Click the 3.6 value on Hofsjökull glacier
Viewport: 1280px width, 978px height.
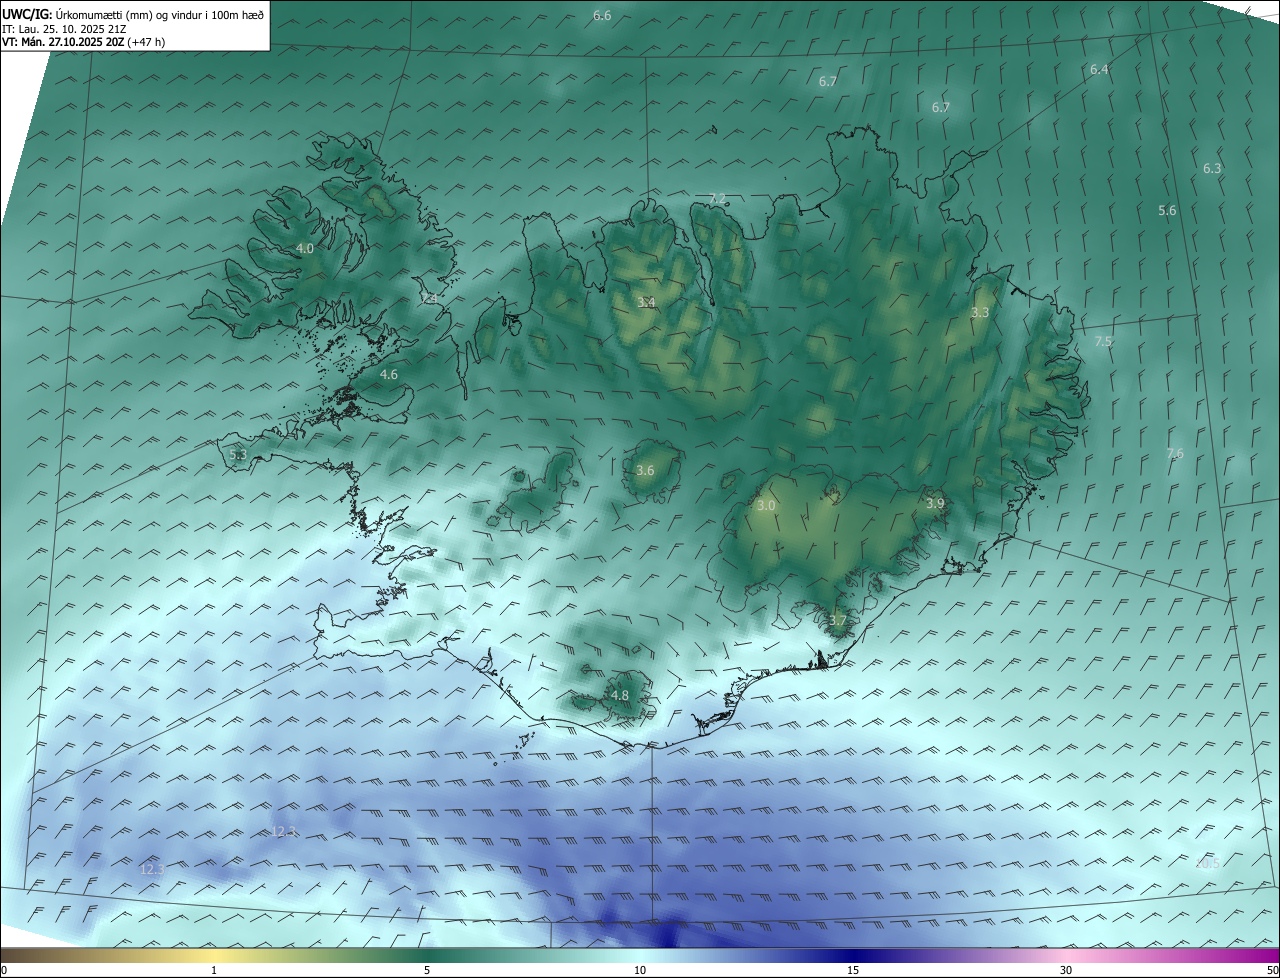(x=645, y=470)
